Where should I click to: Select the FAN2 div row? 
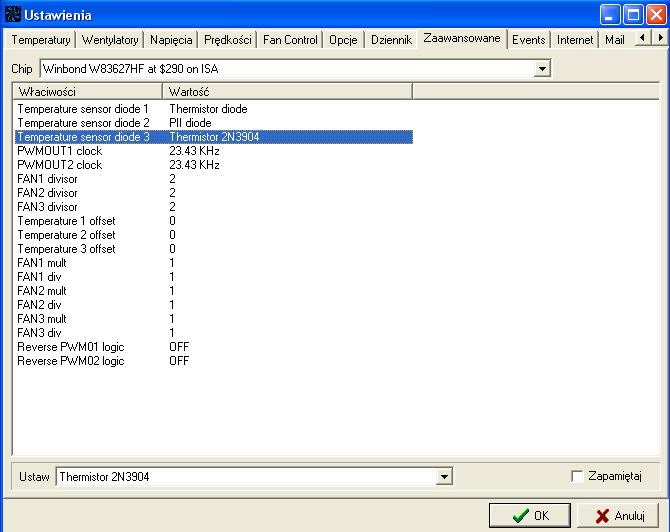tap(214, 305)
